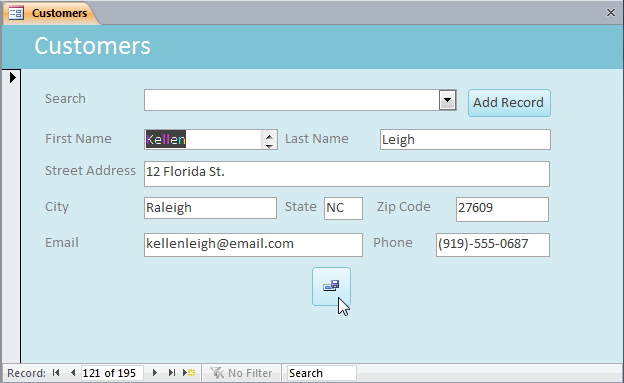Click the First Name field scroll down arrow
This screenshot has height=383, width=624.
pyautogui.click(x=269, y=145)
